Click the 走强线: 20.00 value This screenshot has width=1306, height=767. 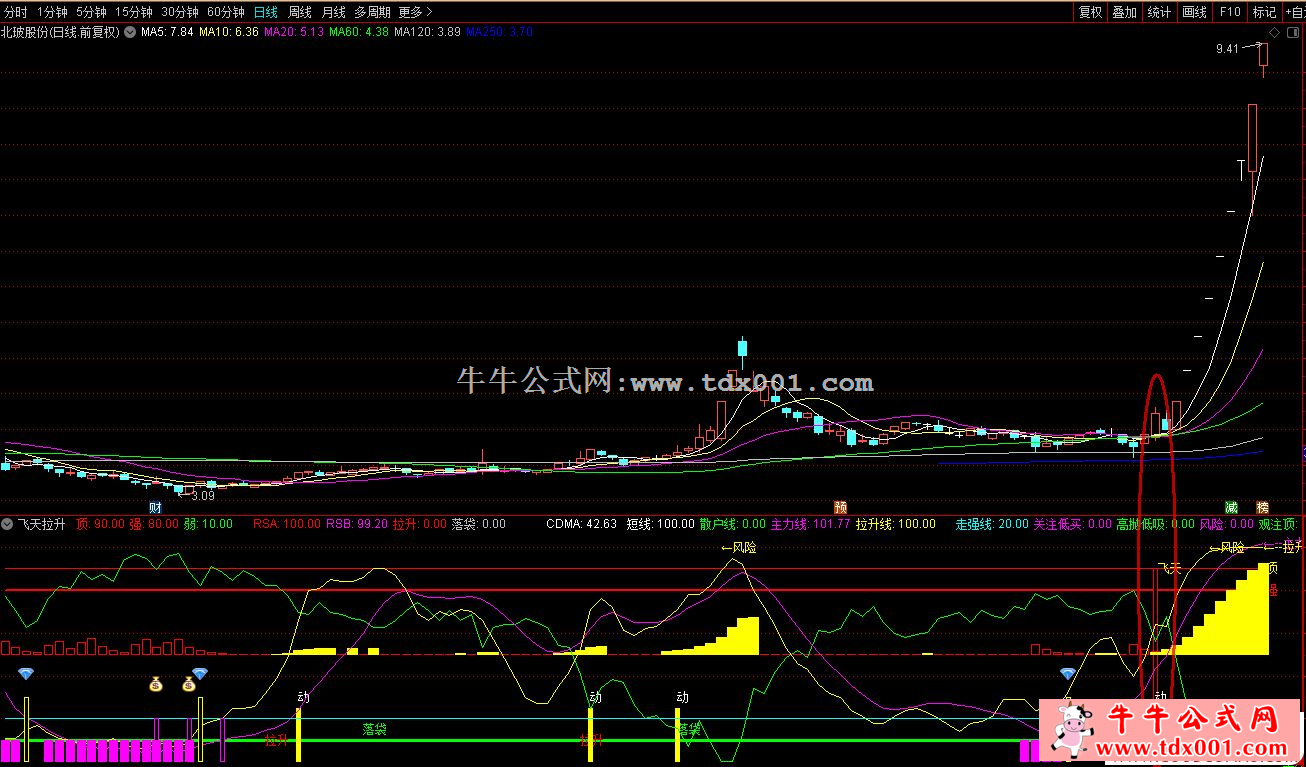click(991, 523)
